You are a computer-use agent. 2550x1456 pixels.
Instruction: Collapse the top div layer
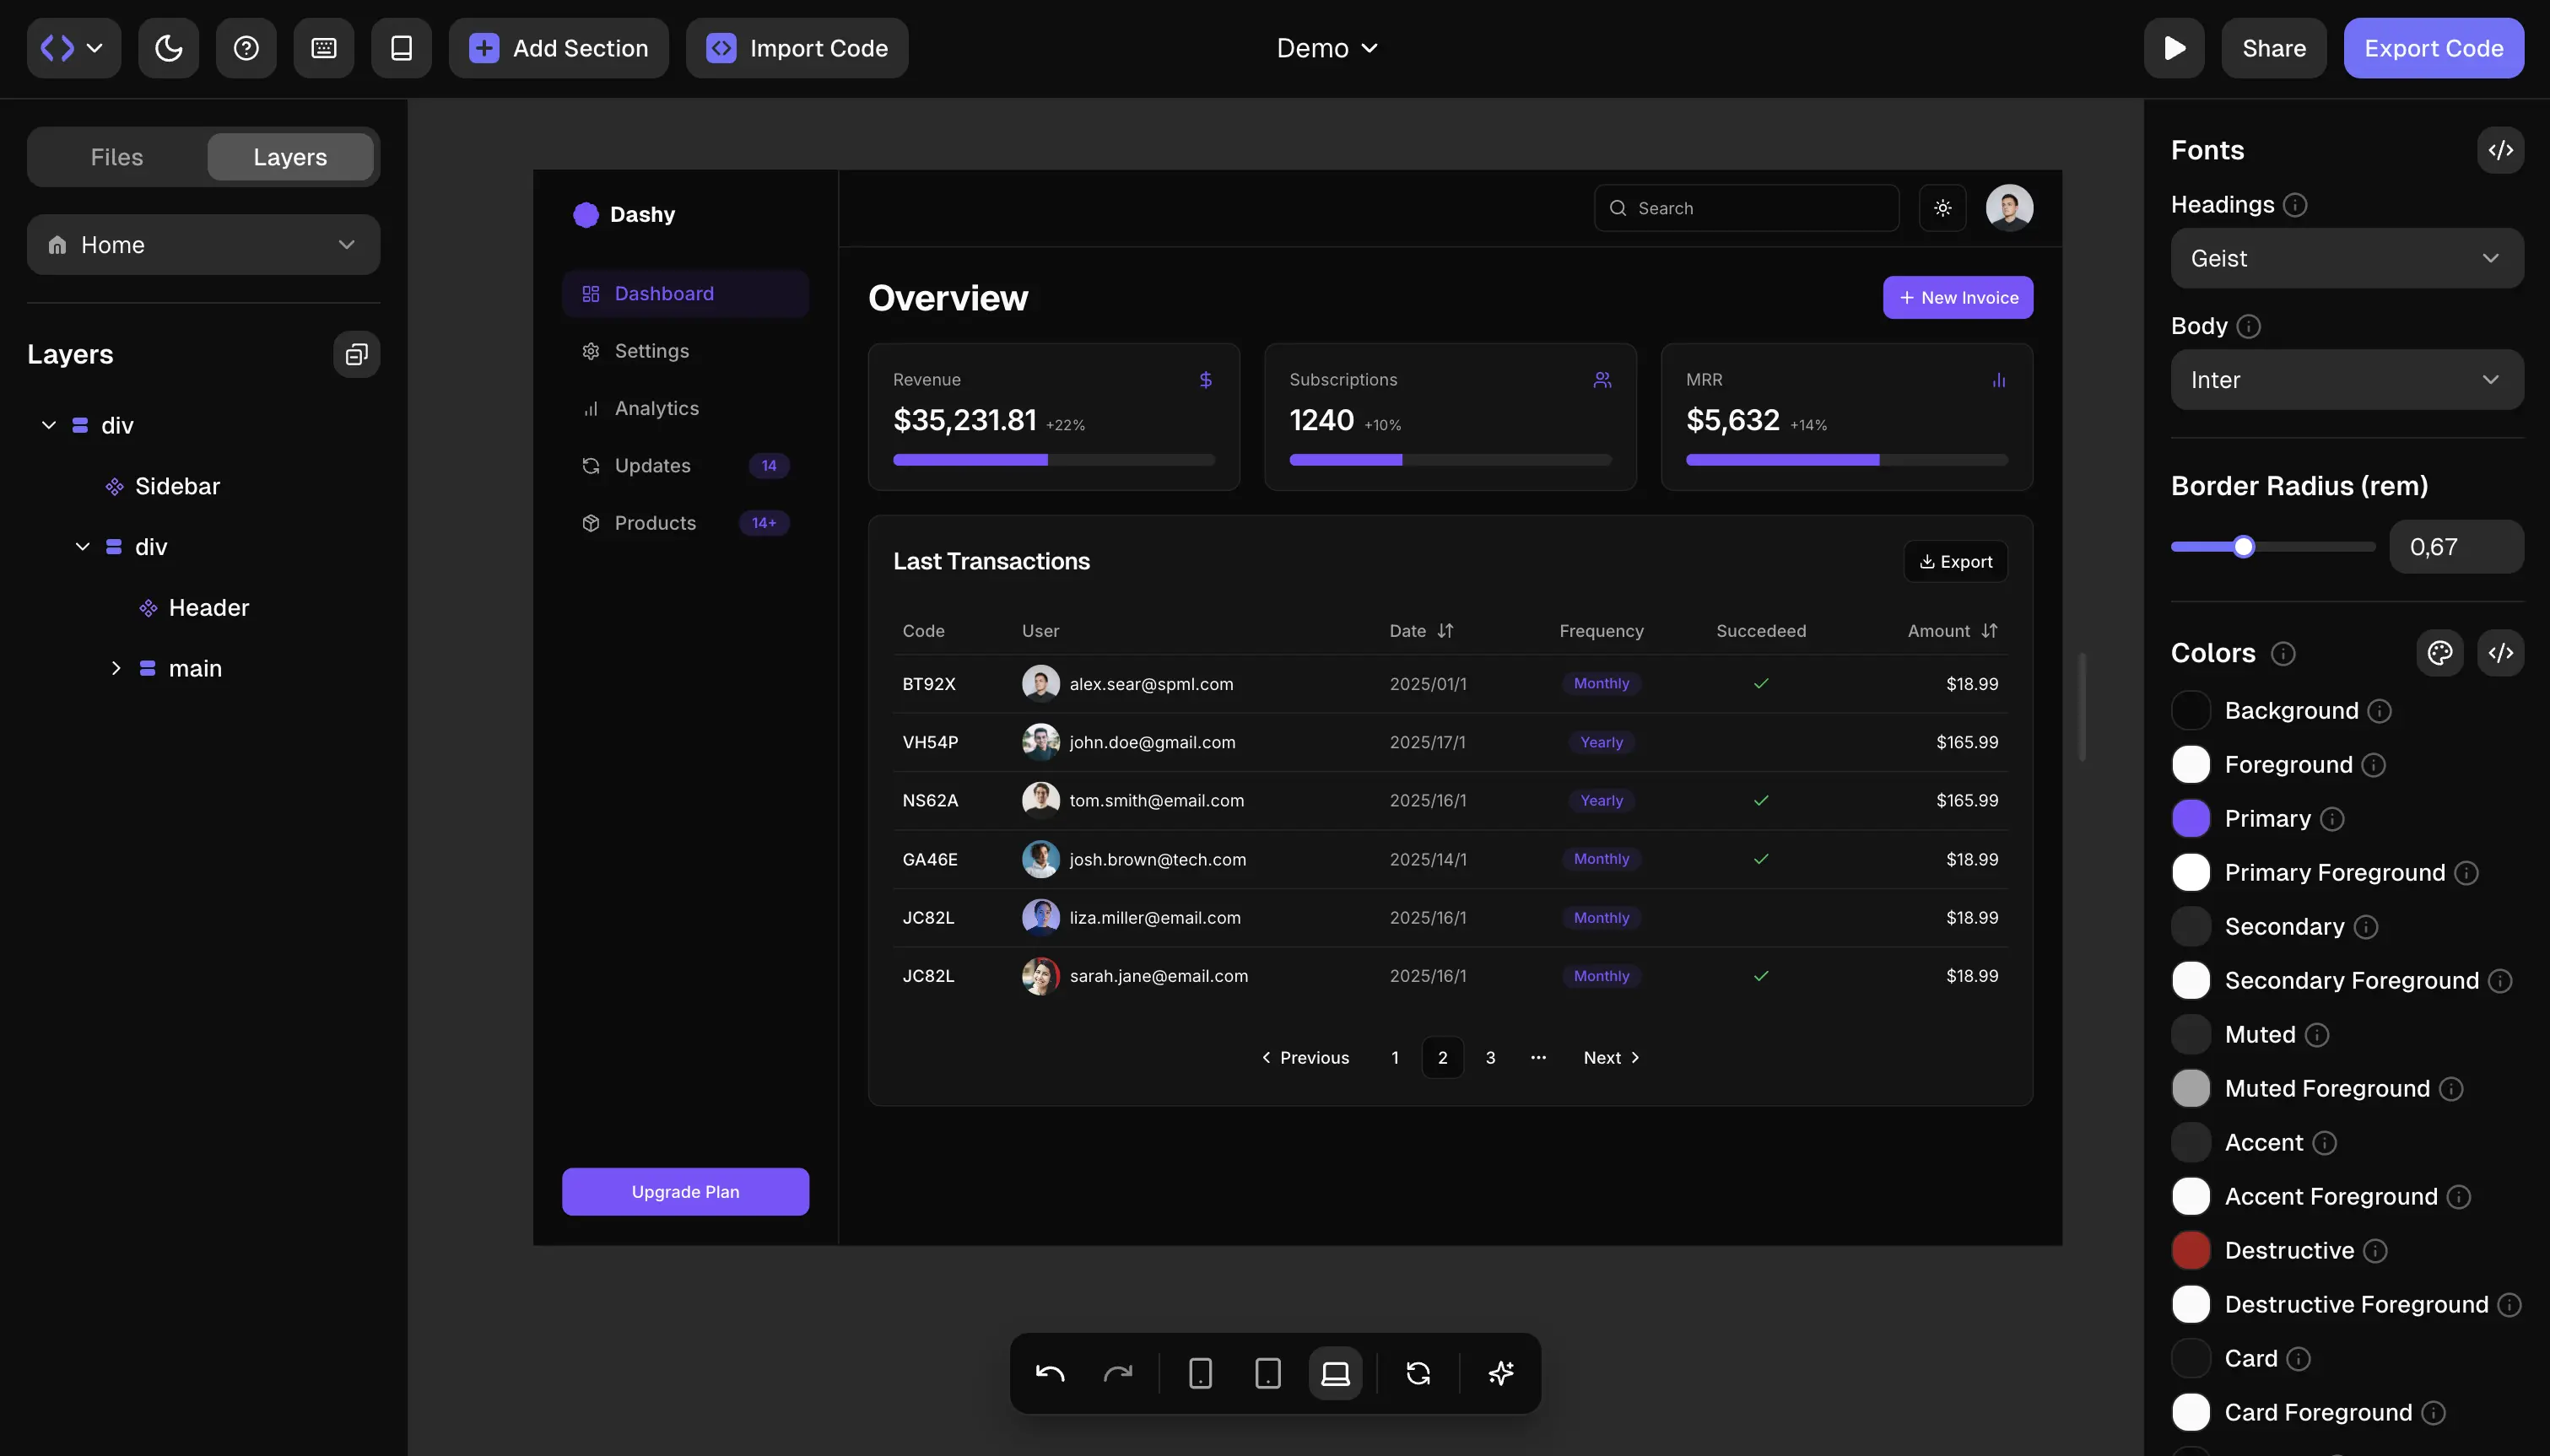[x=47, y=424]
